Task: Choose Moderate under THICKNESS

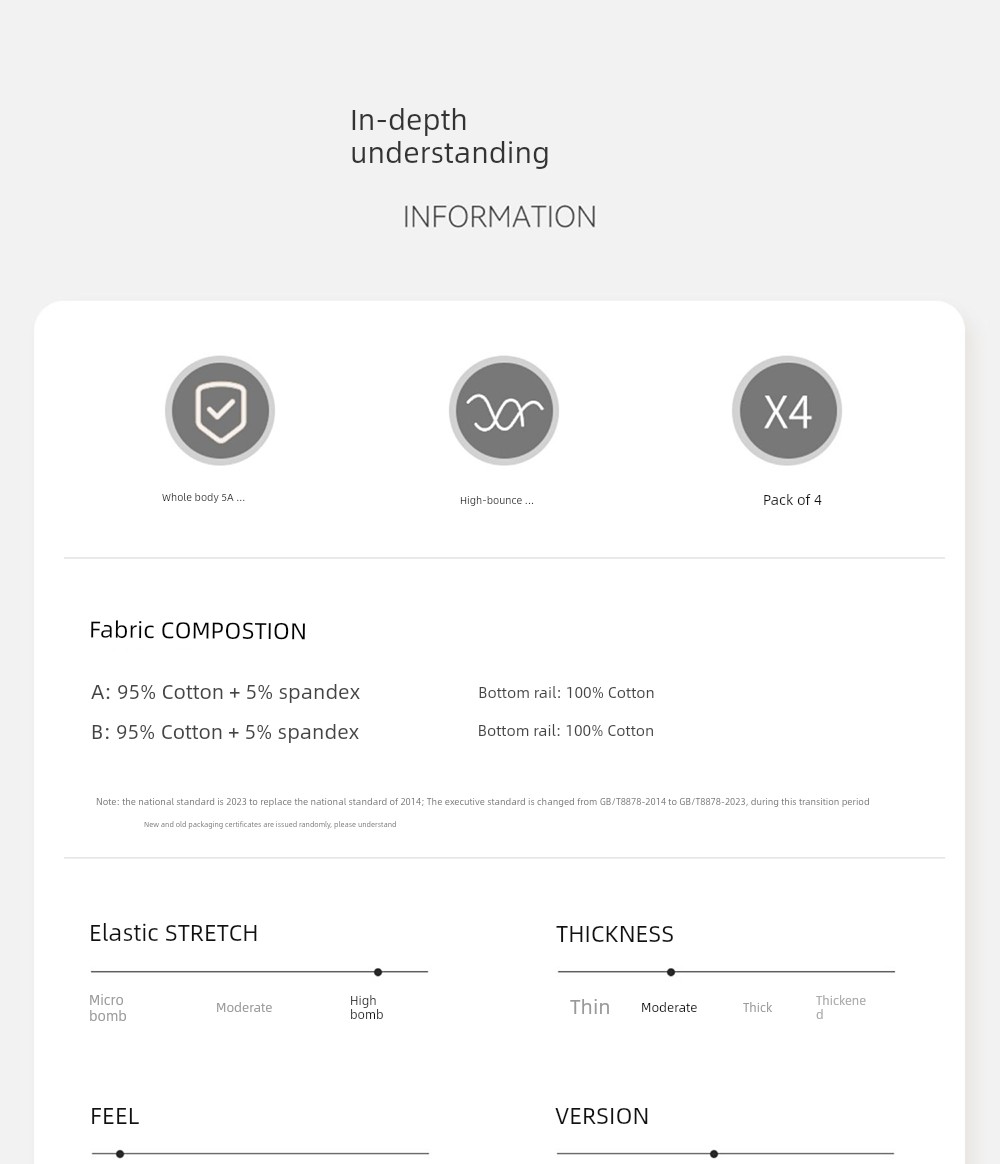Action: (x=669, y=1007)
